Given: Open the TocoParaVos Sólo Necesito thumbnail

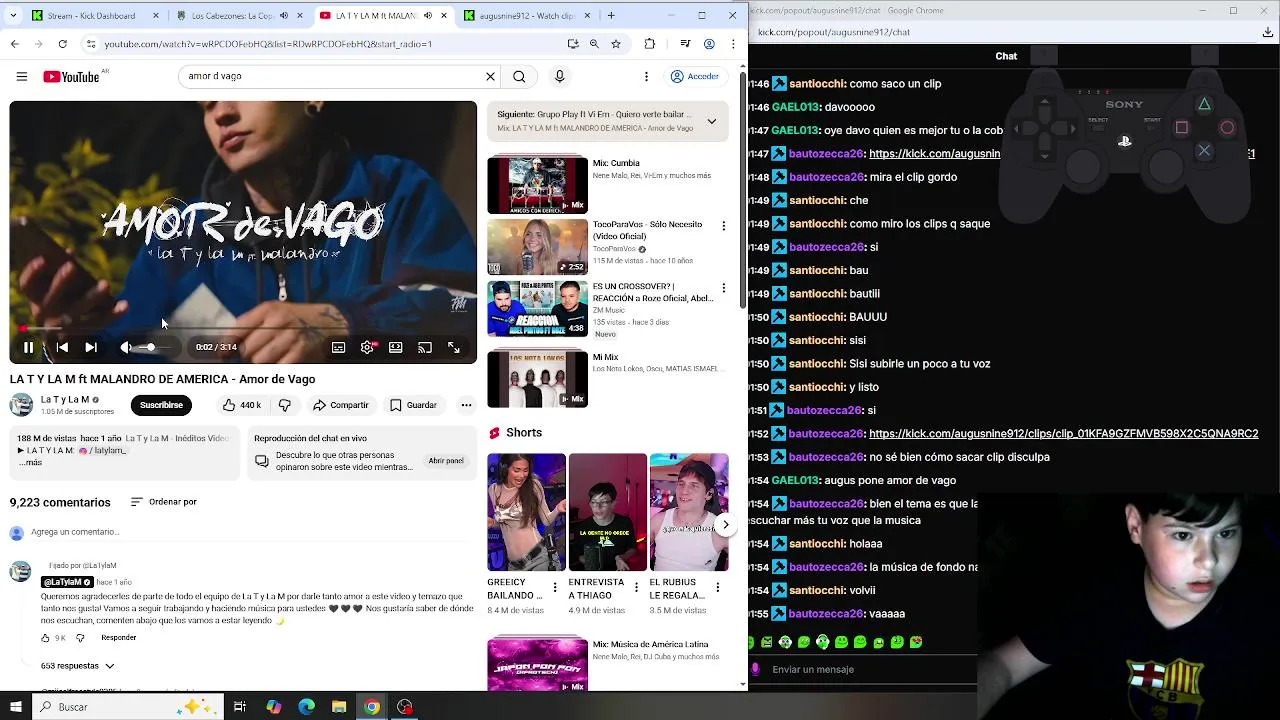Looking at the screenshot, I should [537, 247].
